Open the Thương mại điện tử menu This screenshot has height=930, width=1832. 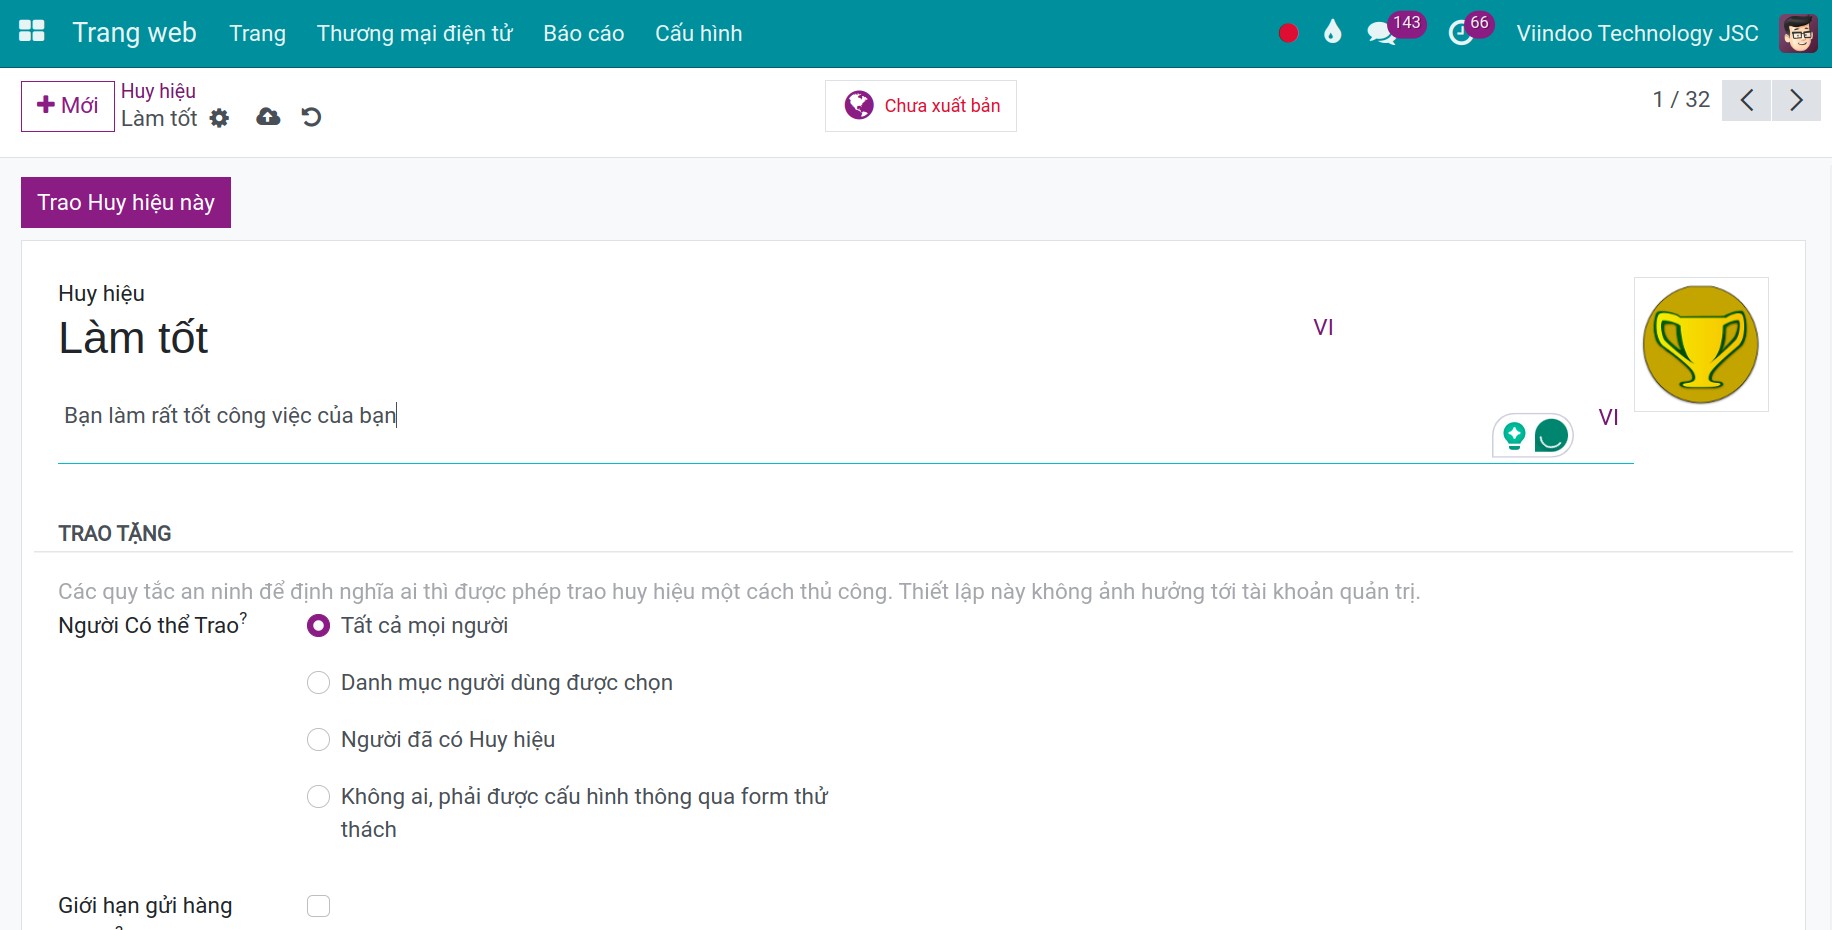(x=414, y=33)
